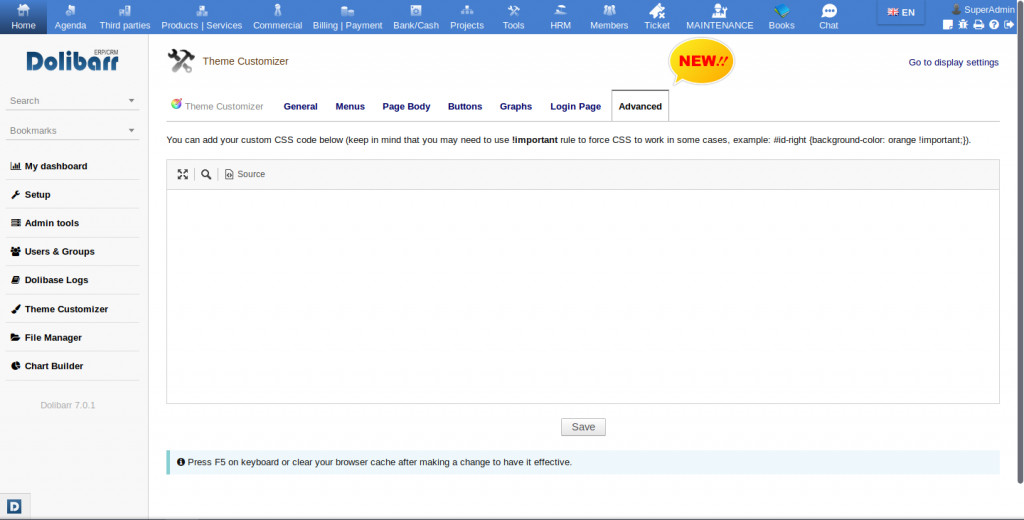Open the Home top menu
The height and width of the screenshot is (520, 1024).
click(x=24, y=17)
